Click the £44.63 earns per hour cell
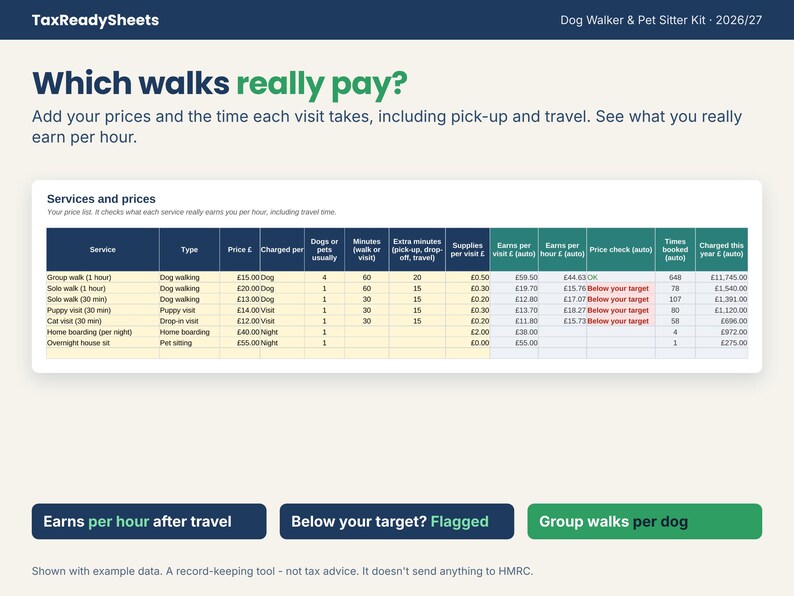Image resolution: width=794 pixels, height=596 pixels. point(562,277)
